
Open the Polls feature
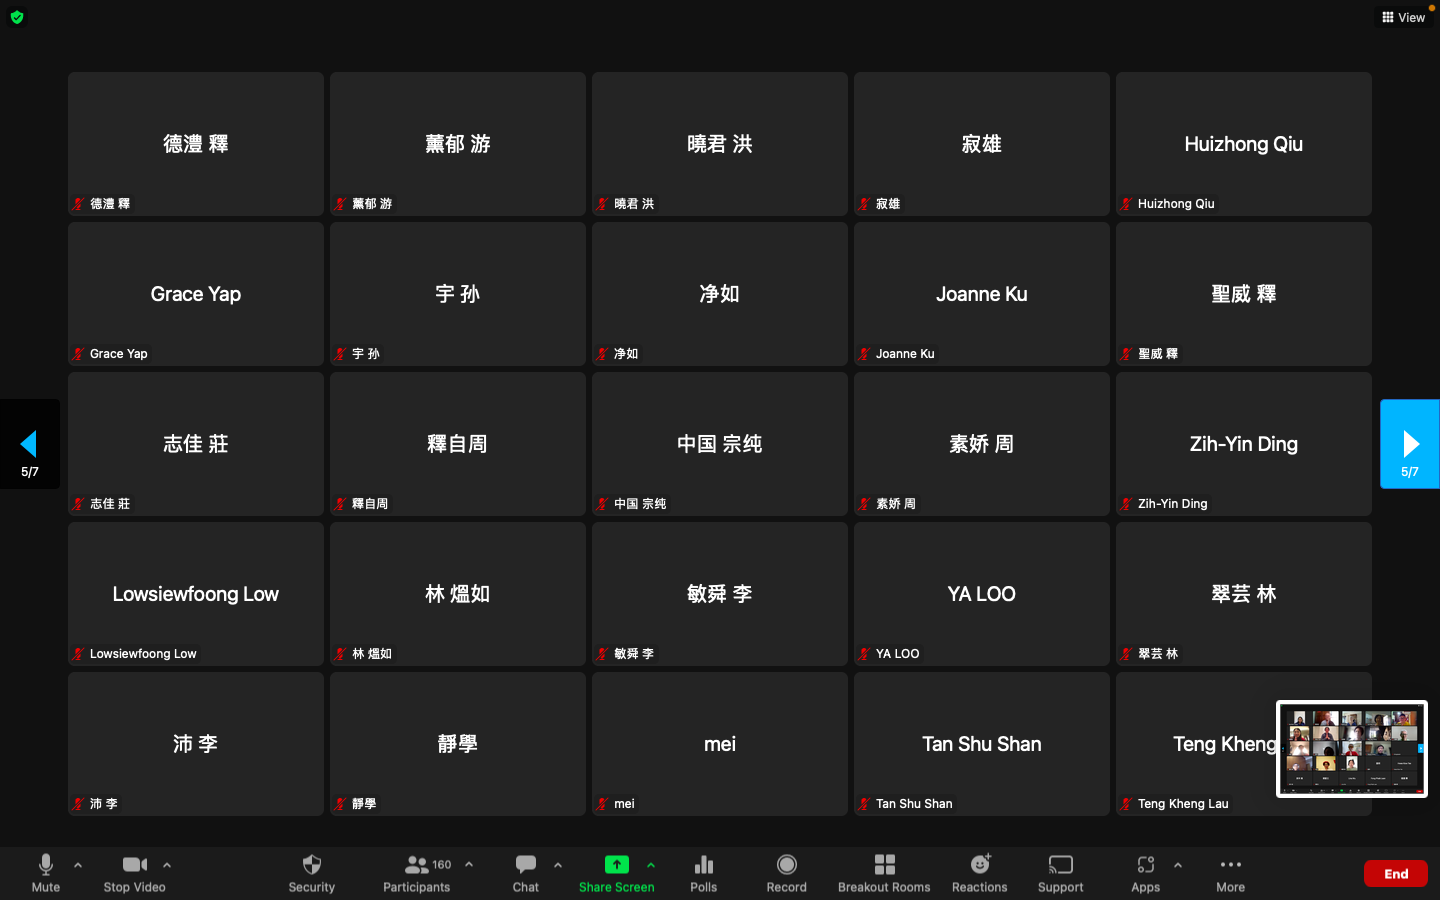[703, 872]
